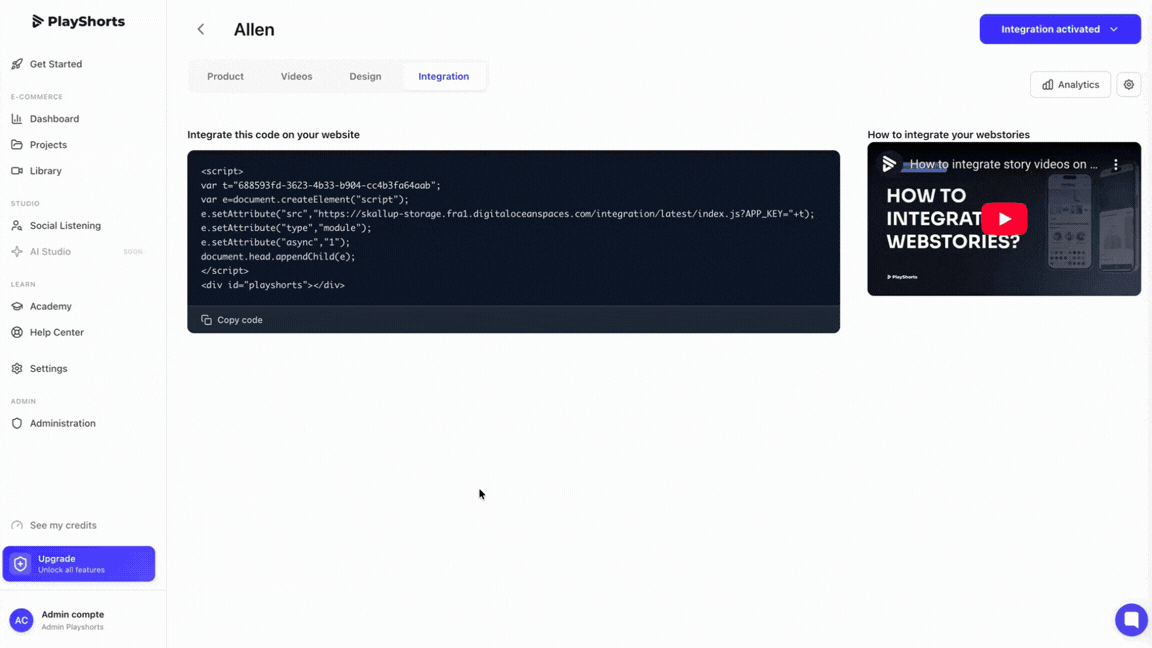Image resolution: width=1152 pixels, height=648 pixels.
Task: Click the PlayShorts logo
Action: pyautogui.click(x=79, y=21)
